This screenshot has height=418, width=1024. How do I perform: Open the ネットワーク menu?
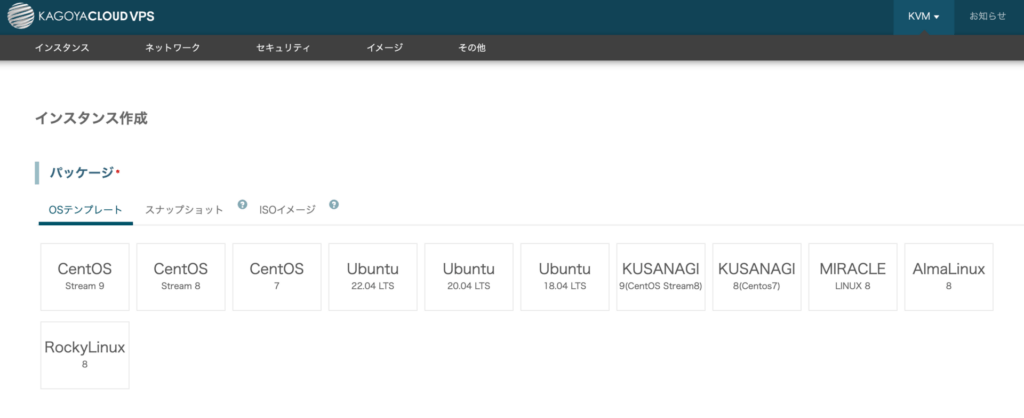point(172,48)
